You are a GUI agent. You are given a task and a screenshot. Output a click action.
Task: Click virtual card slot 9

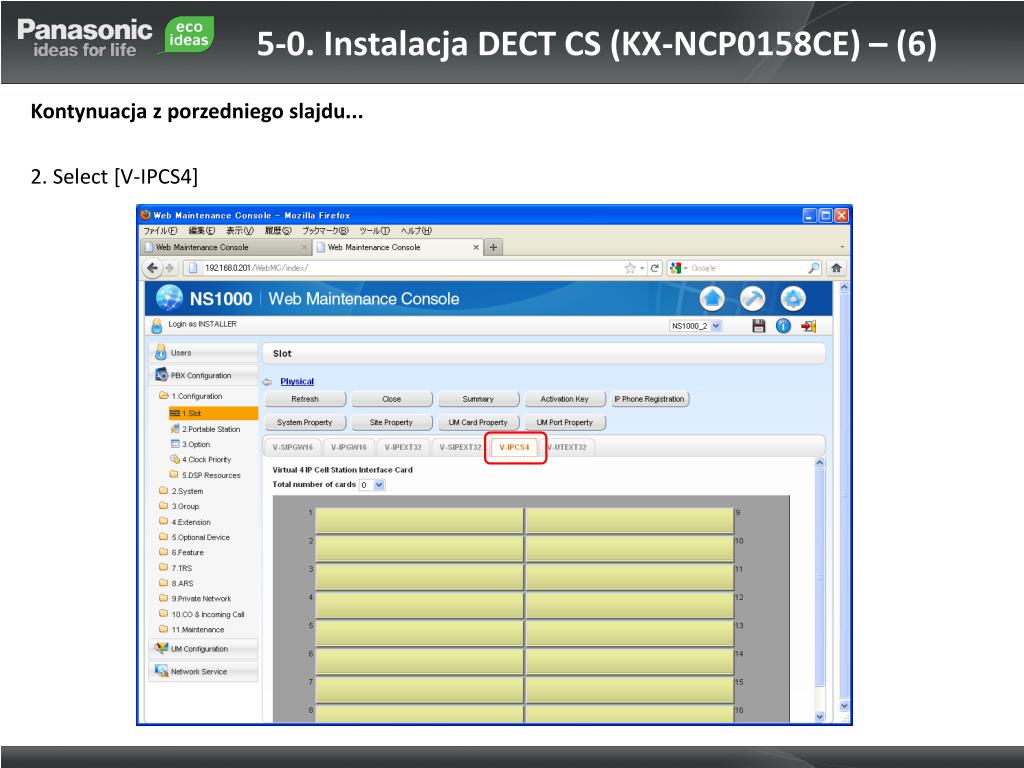coord(630,520)
